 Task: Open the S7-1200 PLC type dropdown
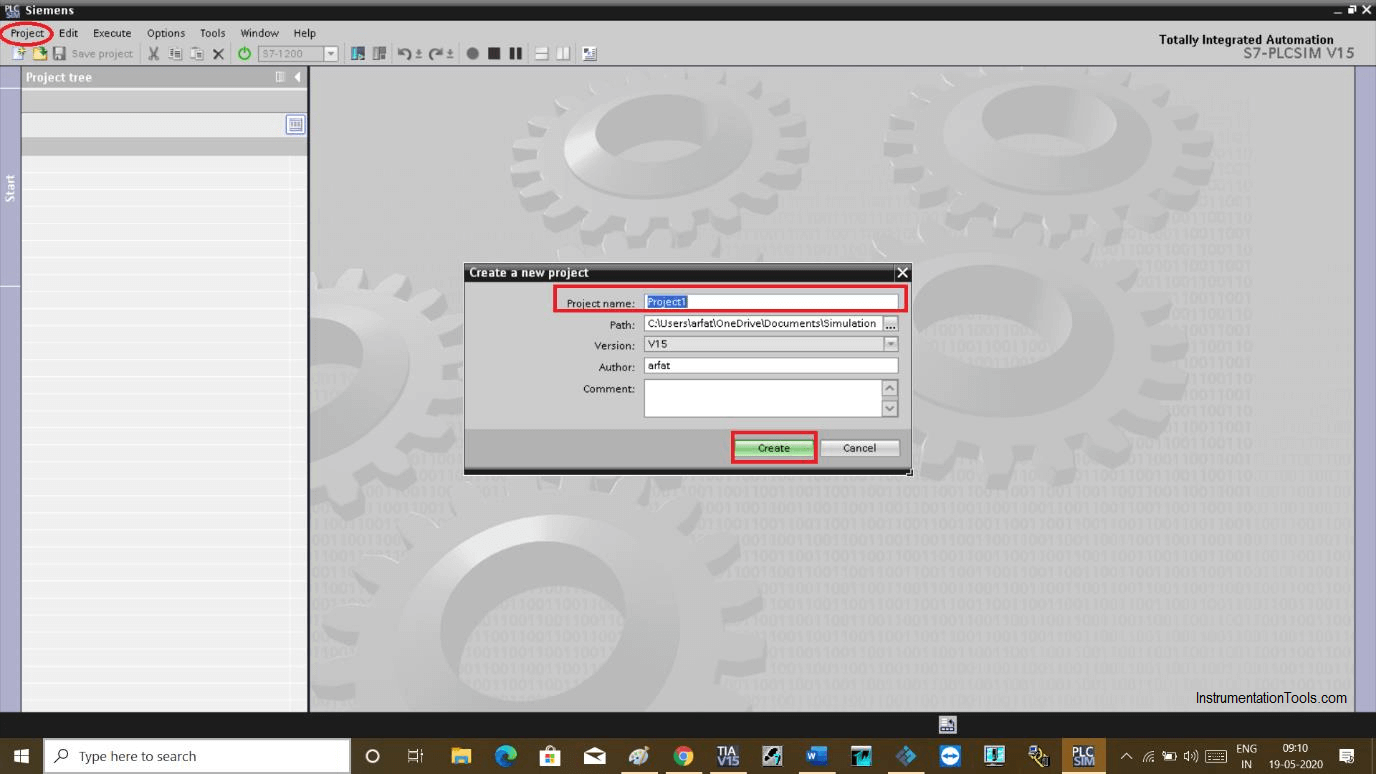(331, 54)
